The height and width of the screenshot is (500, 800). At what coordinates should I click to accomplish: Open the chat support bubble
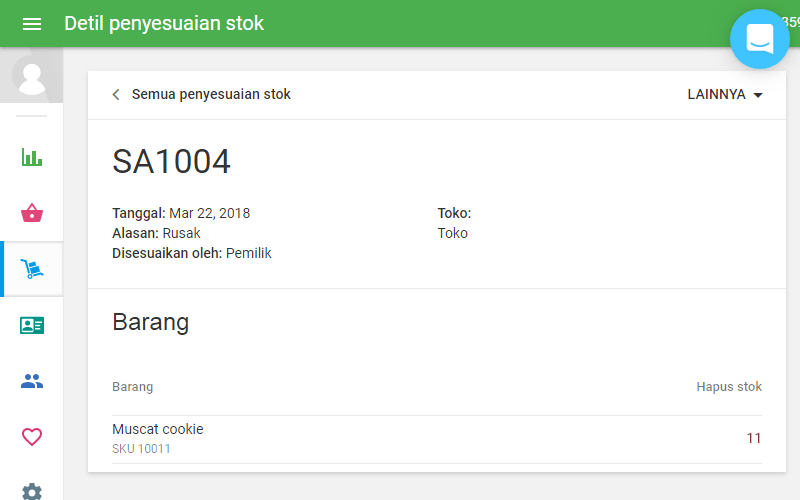click(760, 39)
